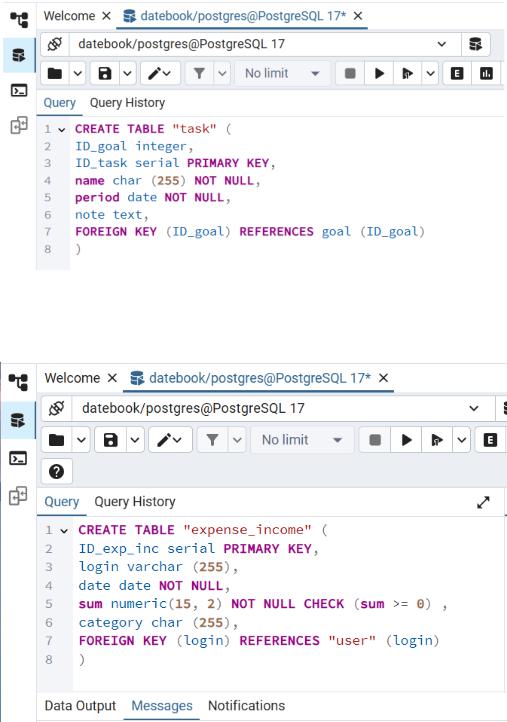507x722 pixels.
Task: Maximize query editor with expand arrows icon
Action: point(483,502)
